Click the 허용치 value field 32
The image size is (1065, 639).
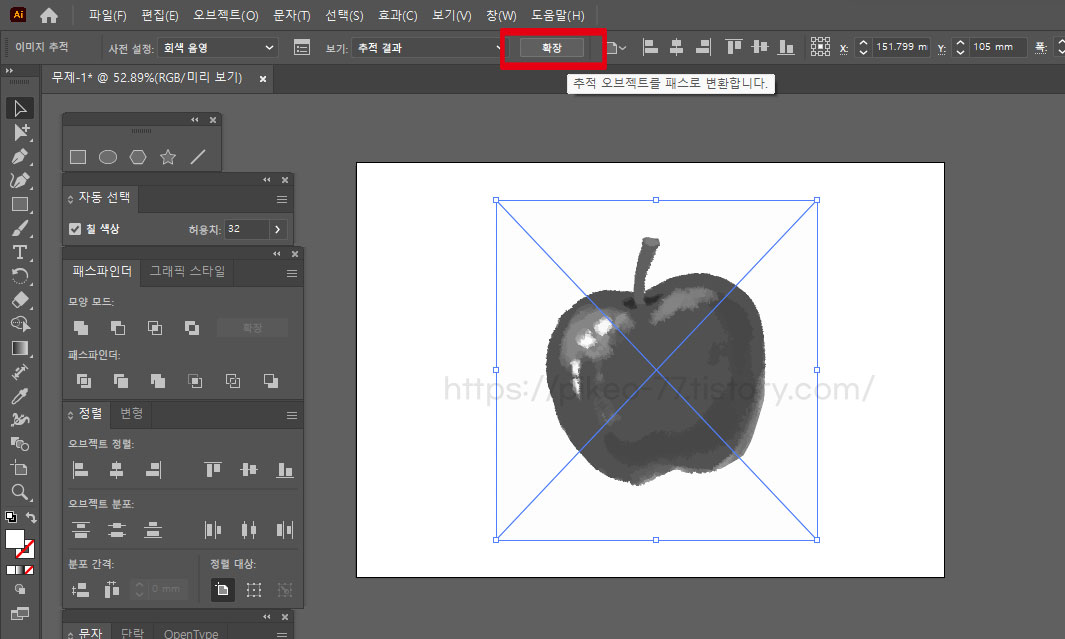[x=247, y=230]
